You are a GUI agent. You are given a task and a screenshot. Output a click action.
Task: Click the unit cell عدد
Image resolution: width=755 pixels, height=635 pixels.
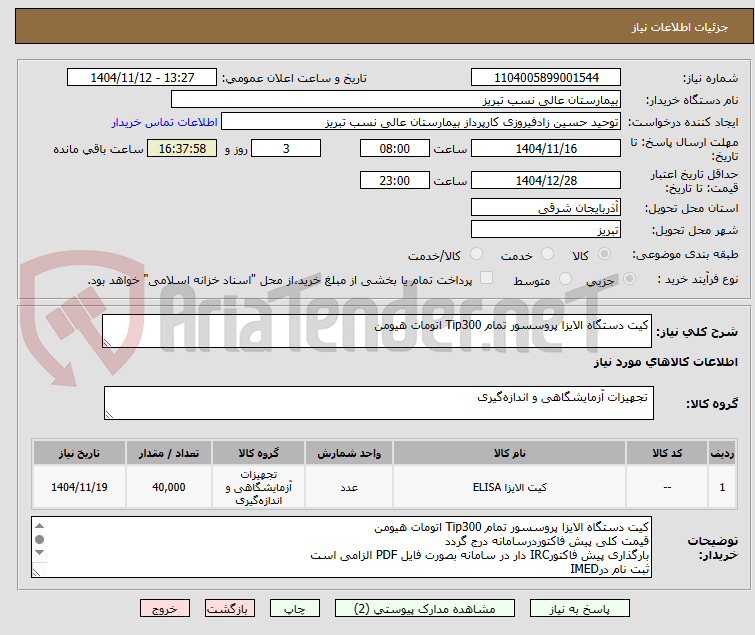point(349,487)
